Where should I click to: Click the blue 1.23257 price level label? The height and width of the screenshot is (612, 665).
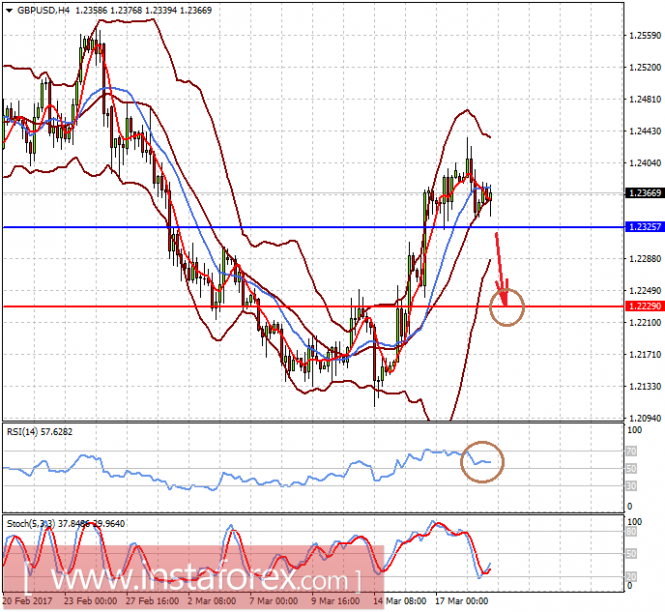[x=644, y=227]
